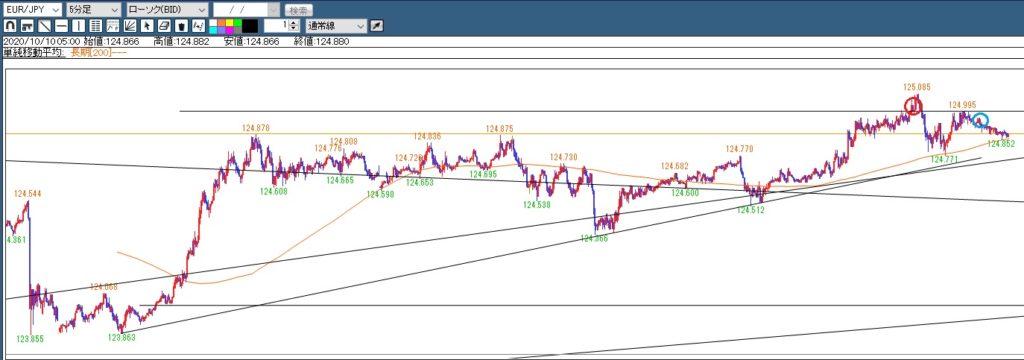
Task: Increase the line width stepper value
Action: click(293, 23)
